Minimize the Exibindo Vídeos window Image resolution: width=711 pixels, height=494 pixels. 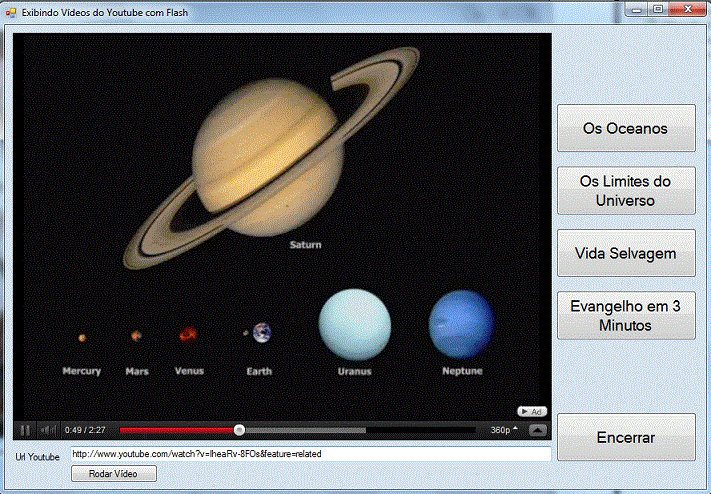637,10
